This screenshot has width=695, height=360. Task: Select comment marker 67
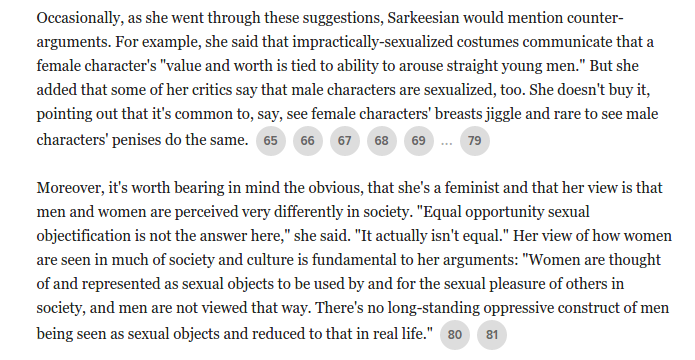point(344,141)
